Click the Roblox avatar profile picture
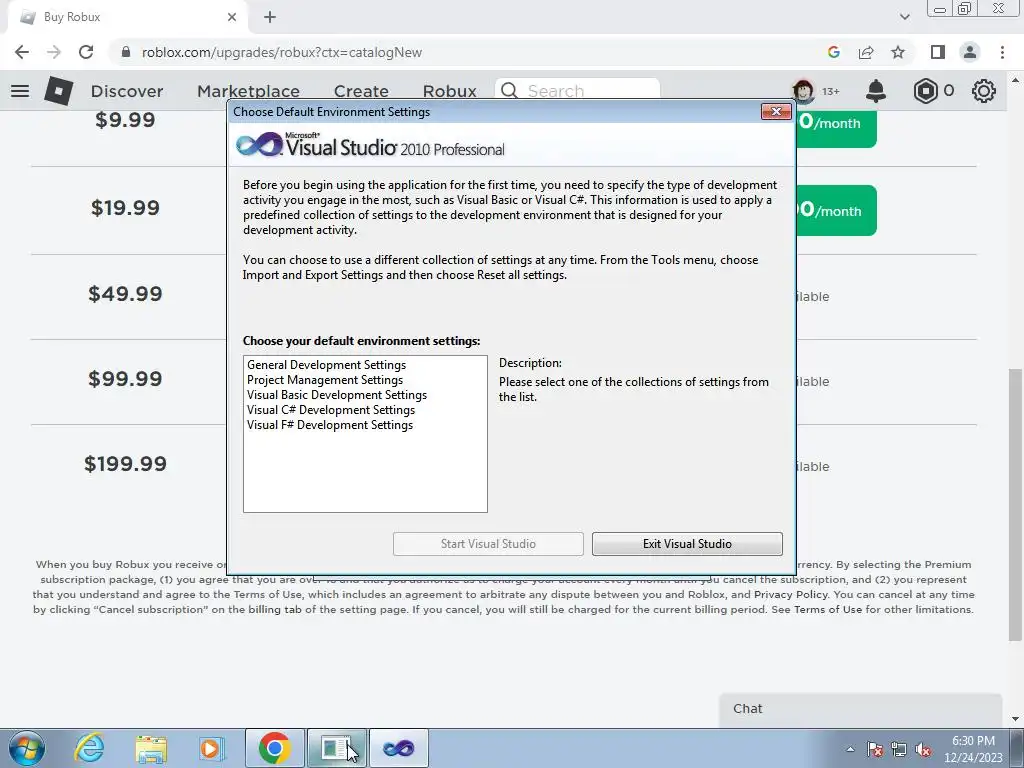Viewport: 1024px width, 768px height. tap(803, 91)
